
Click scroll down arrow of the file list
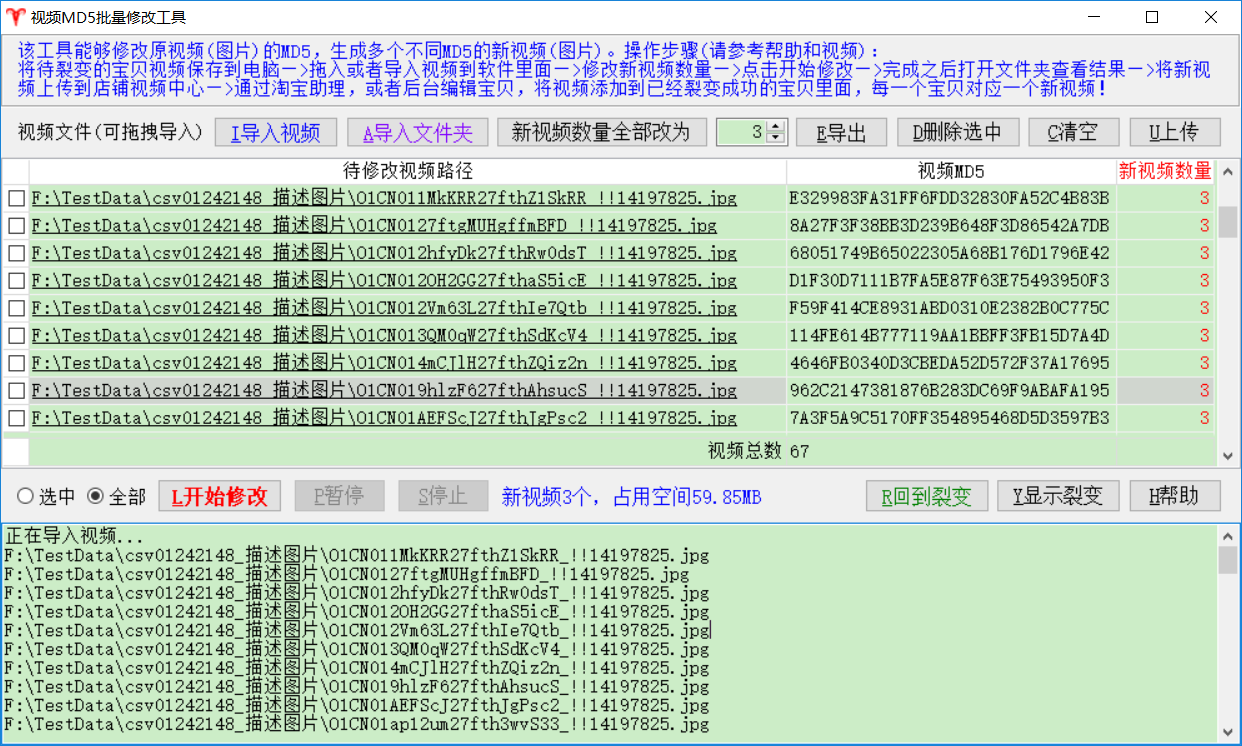(1228, 456)
